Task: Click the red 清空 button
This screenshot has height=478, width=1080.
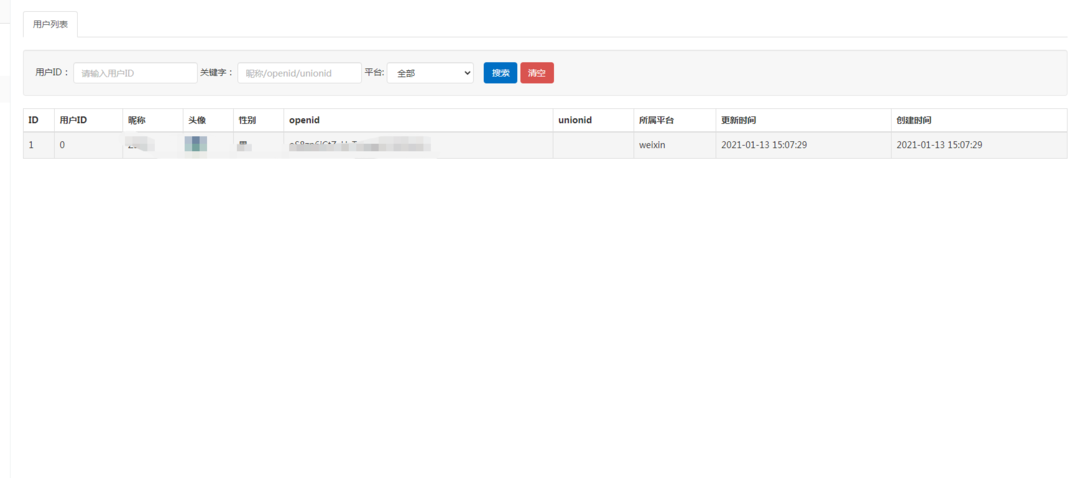Action: 537,73
